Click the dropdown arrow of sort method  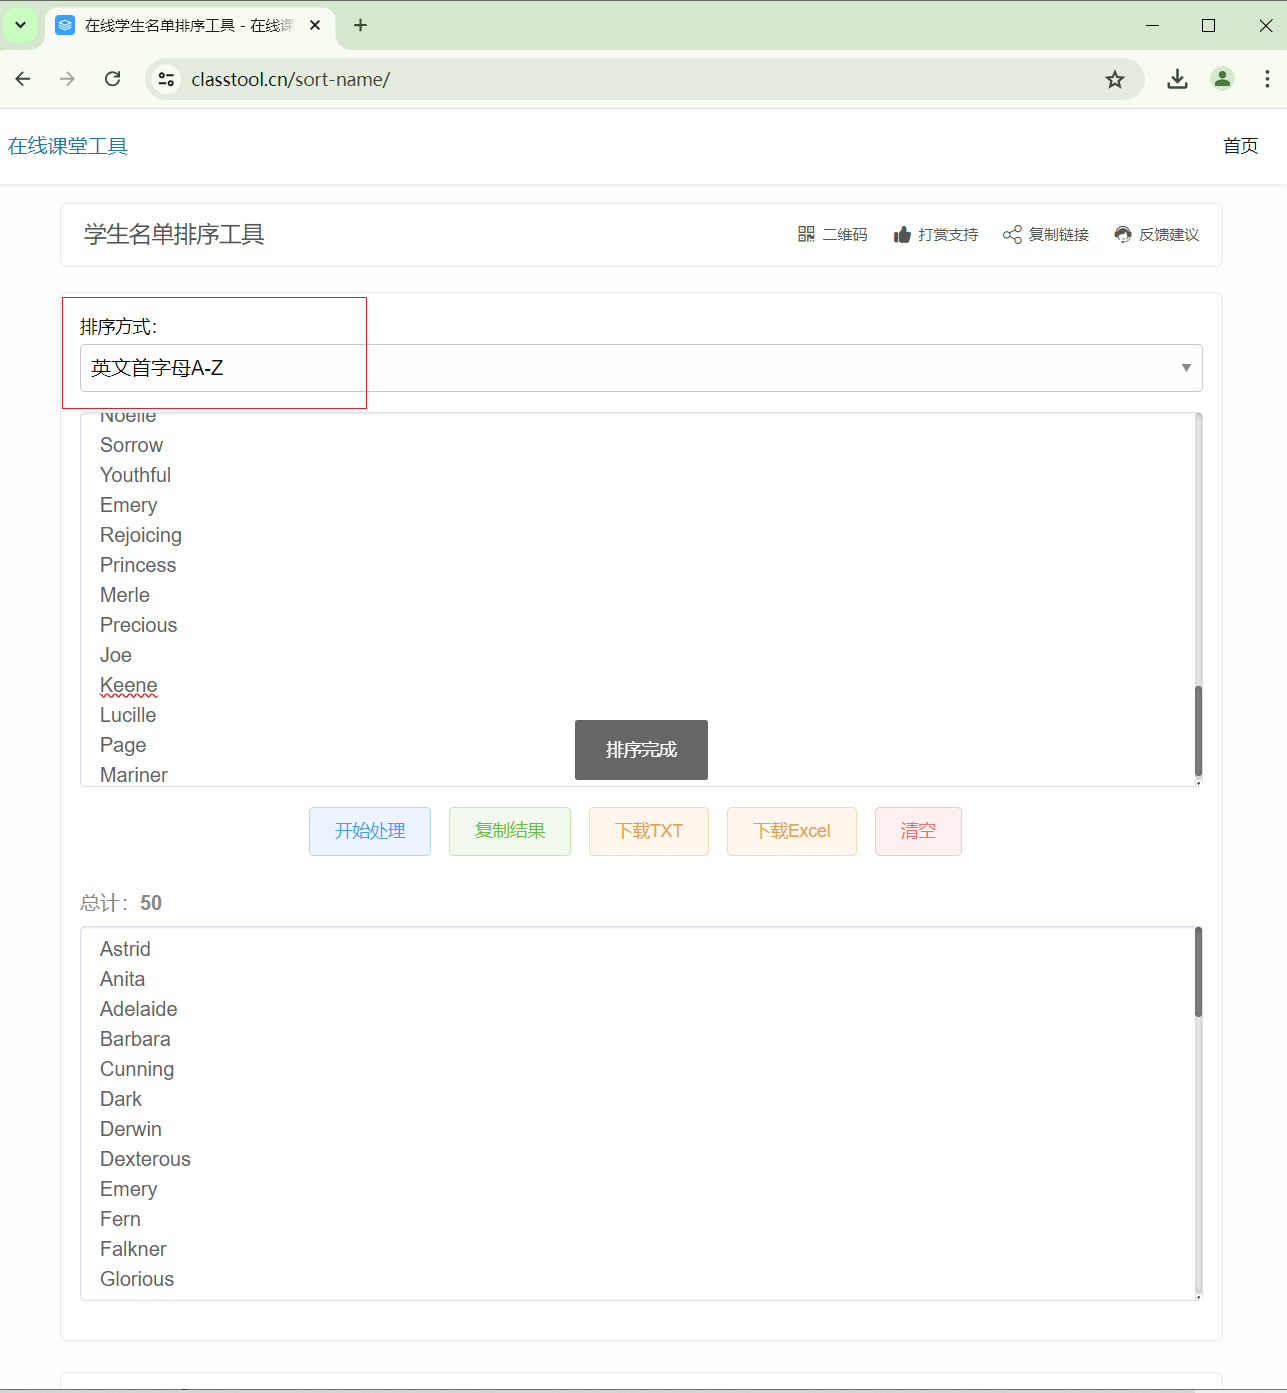point(1186,368)
